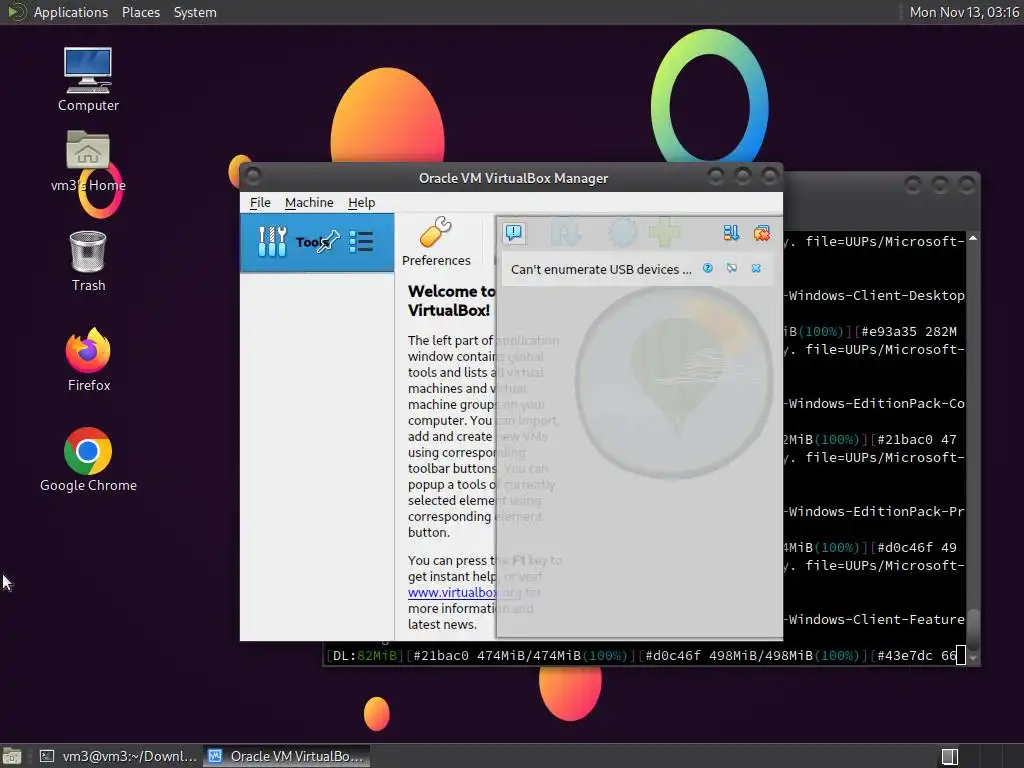Open System menu in top panel
Image resolution: width=1024 pixels, height=768 pixels.
(x=195, y=12)
